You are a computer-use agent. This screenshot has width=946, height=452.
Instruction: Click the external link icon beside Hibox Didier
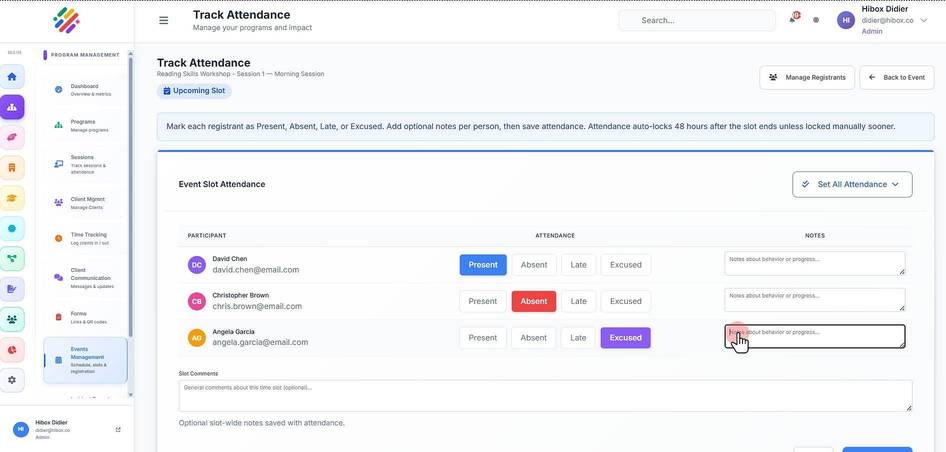point(118,430)
